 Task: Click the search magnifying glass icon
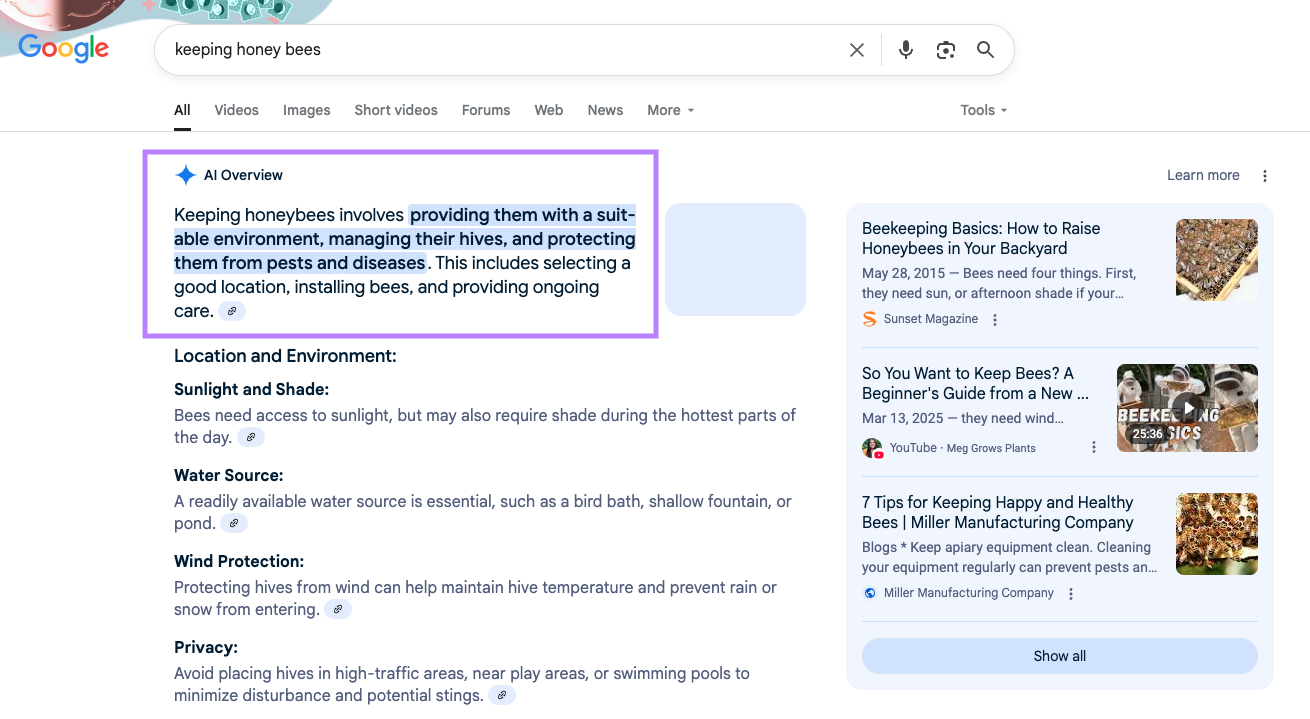(x=985, y=49)
